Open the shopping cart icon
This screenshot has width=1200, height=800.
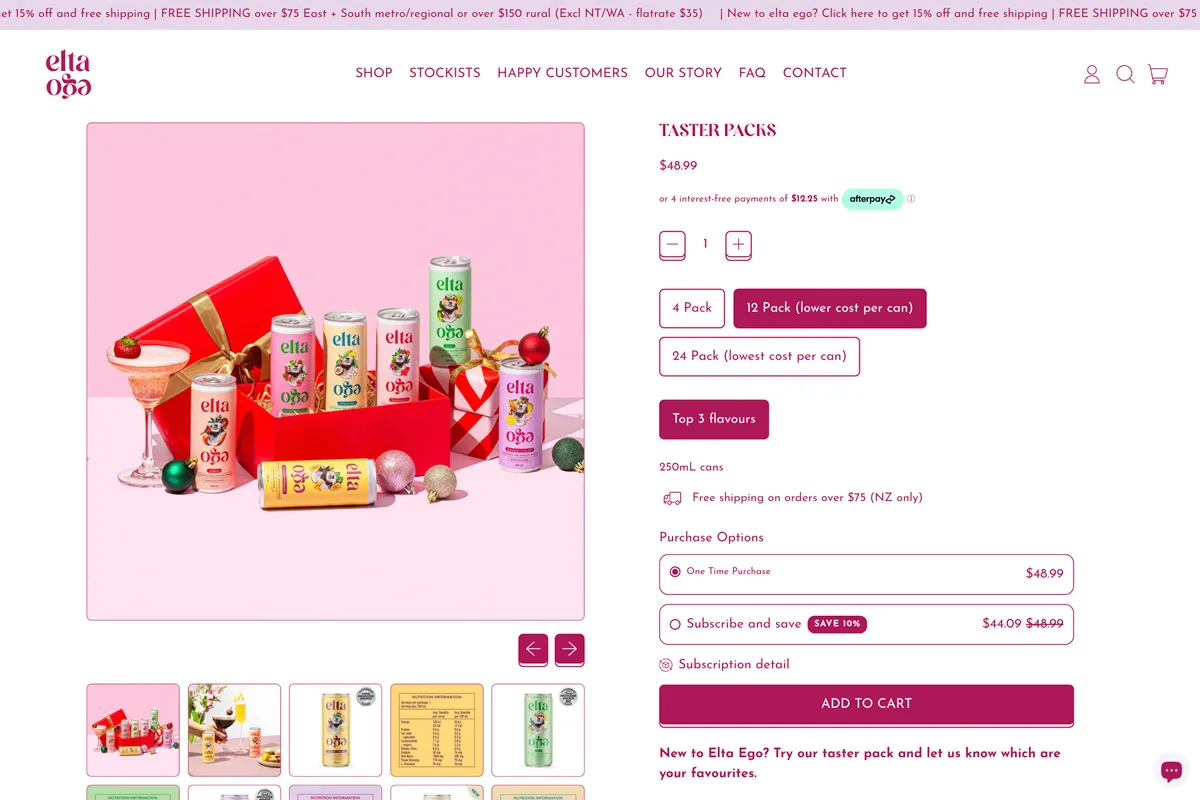pyautogui.click(x=1158, y=74)
